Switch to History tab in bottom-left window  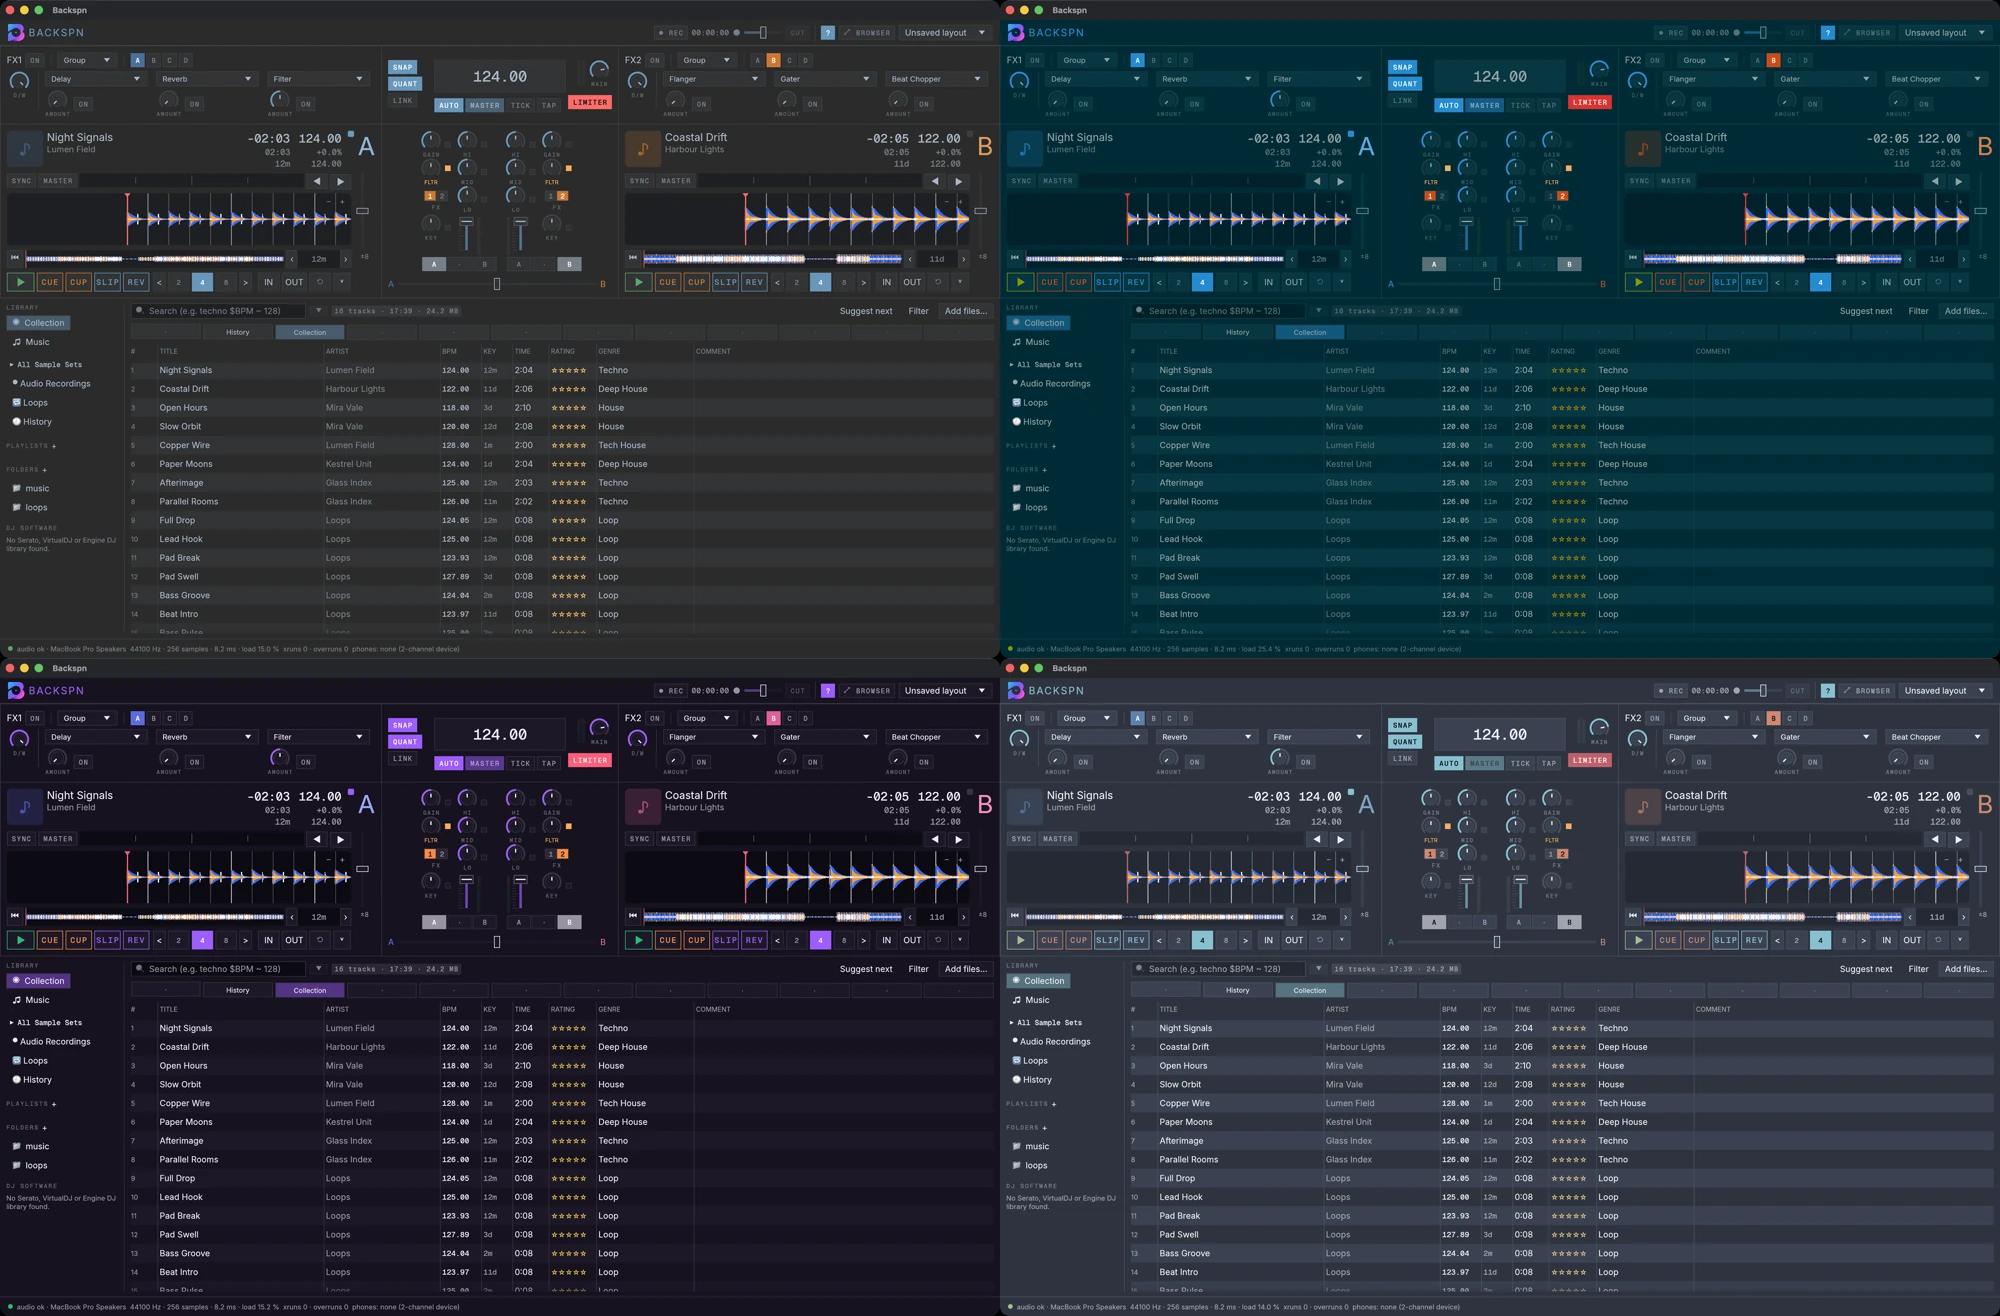(238, 990)
